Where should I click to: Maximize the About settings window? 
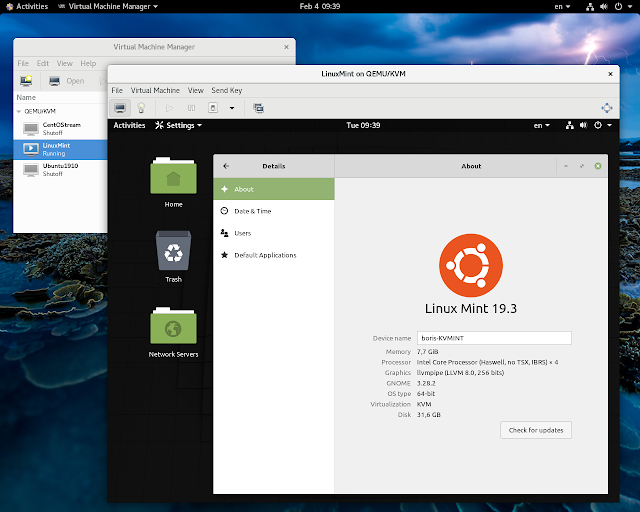tap(582, 166)
